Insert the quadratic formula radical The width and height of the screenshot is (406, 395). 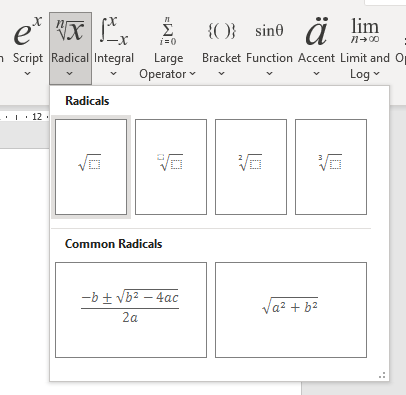131,310
